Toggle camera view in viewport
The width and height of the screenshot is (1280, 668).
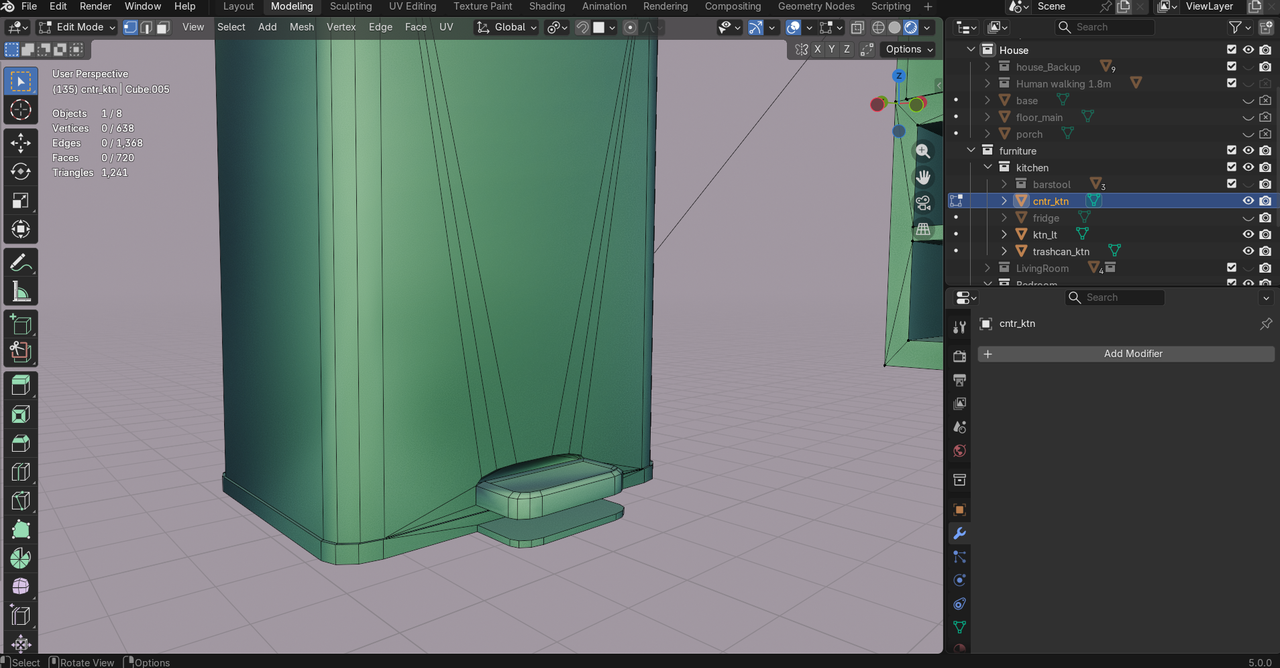[922, 203]
